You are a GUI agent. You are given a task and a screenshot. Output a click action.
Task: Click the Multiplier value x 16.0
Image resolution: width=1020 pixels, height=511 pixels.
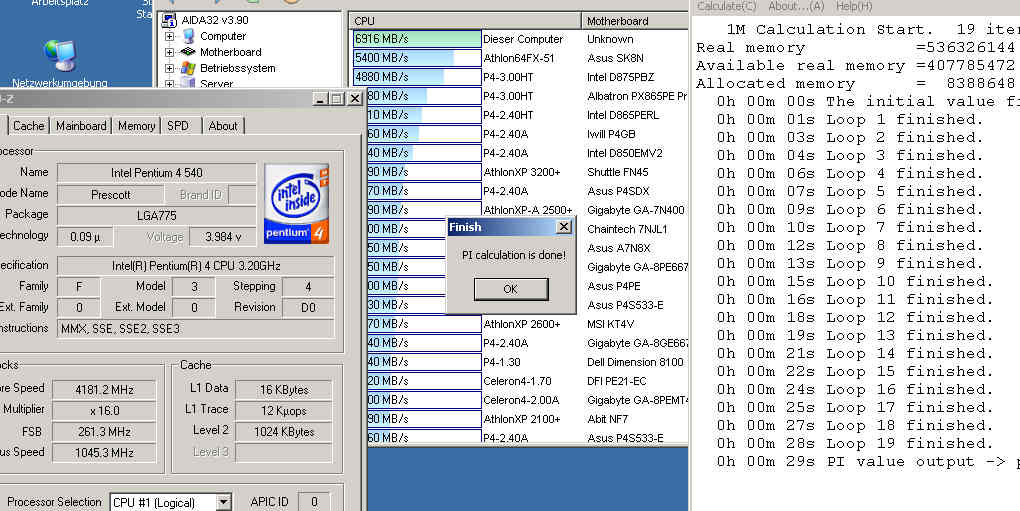click(104, 411)
